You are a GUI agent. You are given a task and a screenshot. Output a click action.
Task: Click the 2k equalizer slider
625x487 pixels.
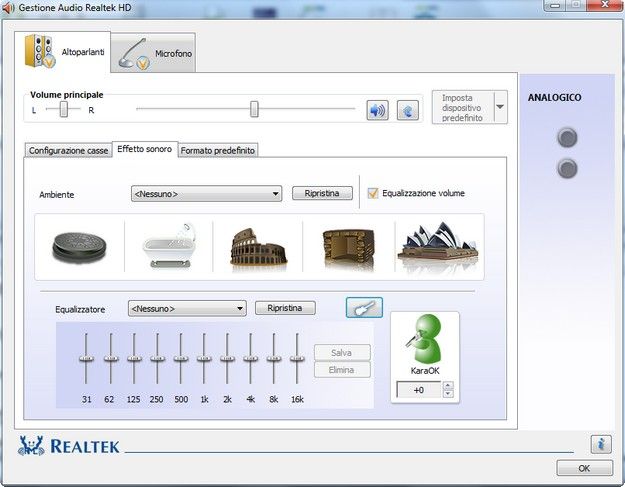pos(227,359)
